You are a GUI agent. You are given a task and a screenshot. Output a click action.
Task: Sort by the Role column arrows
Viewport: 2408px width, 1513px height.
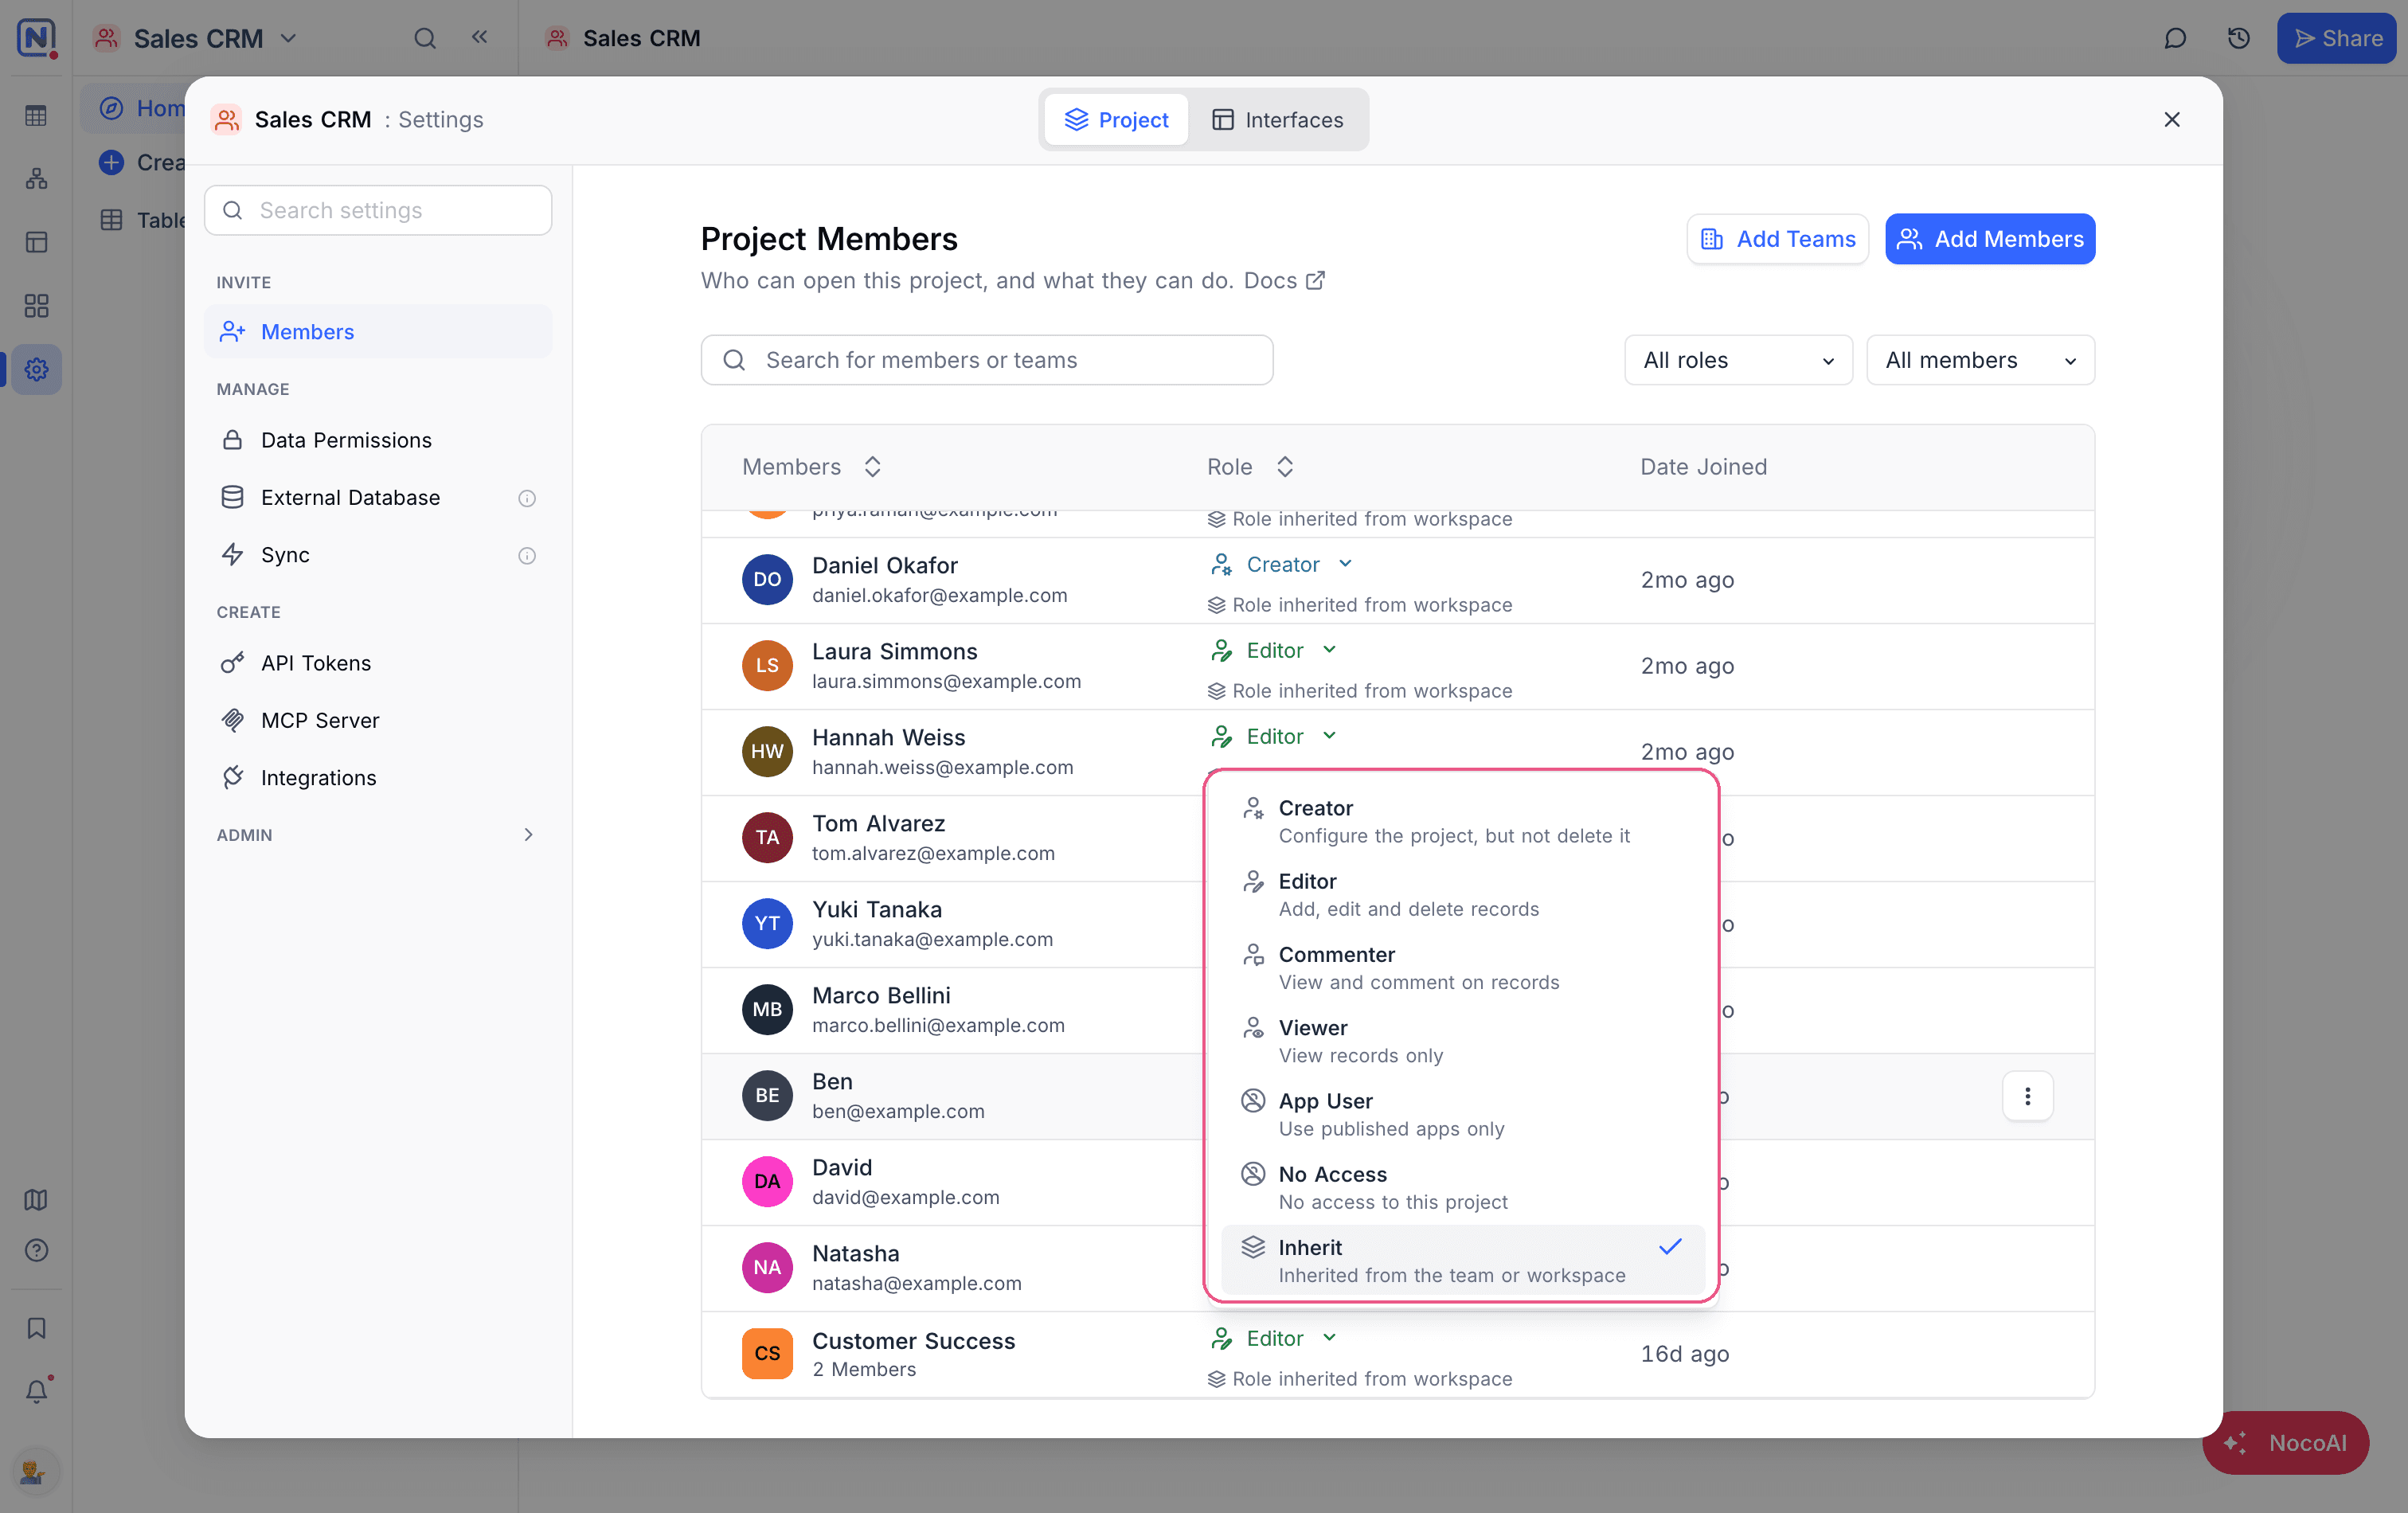pos(1285,467)
